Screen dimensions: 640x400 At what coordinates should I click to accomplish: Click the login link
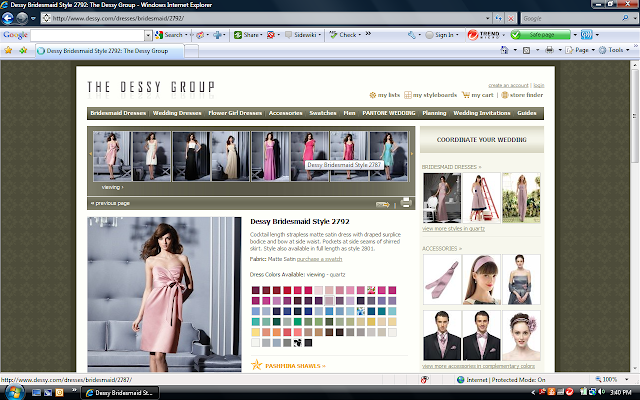click(x=539, y=85)
